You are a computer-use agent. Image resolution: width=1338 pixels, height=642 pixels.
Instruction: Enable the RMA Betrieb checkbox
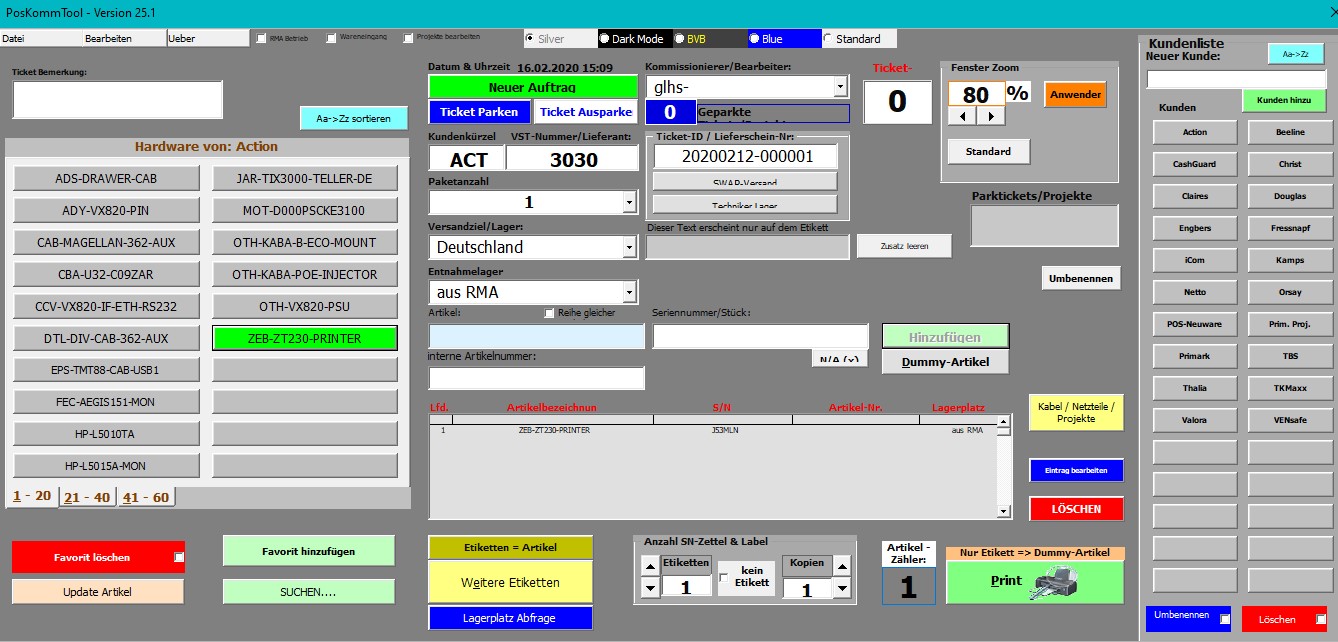(x=262, y=39)
